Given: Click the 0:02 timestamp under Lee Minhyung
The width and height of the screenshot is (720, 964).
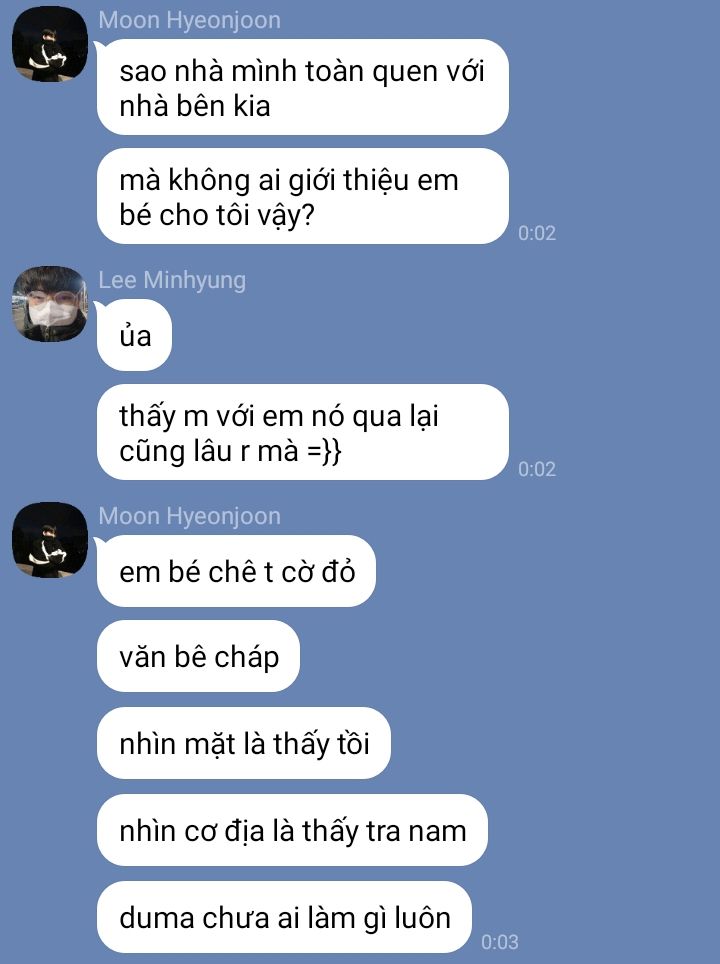Looking at the screenshot, I should (537, 469).
